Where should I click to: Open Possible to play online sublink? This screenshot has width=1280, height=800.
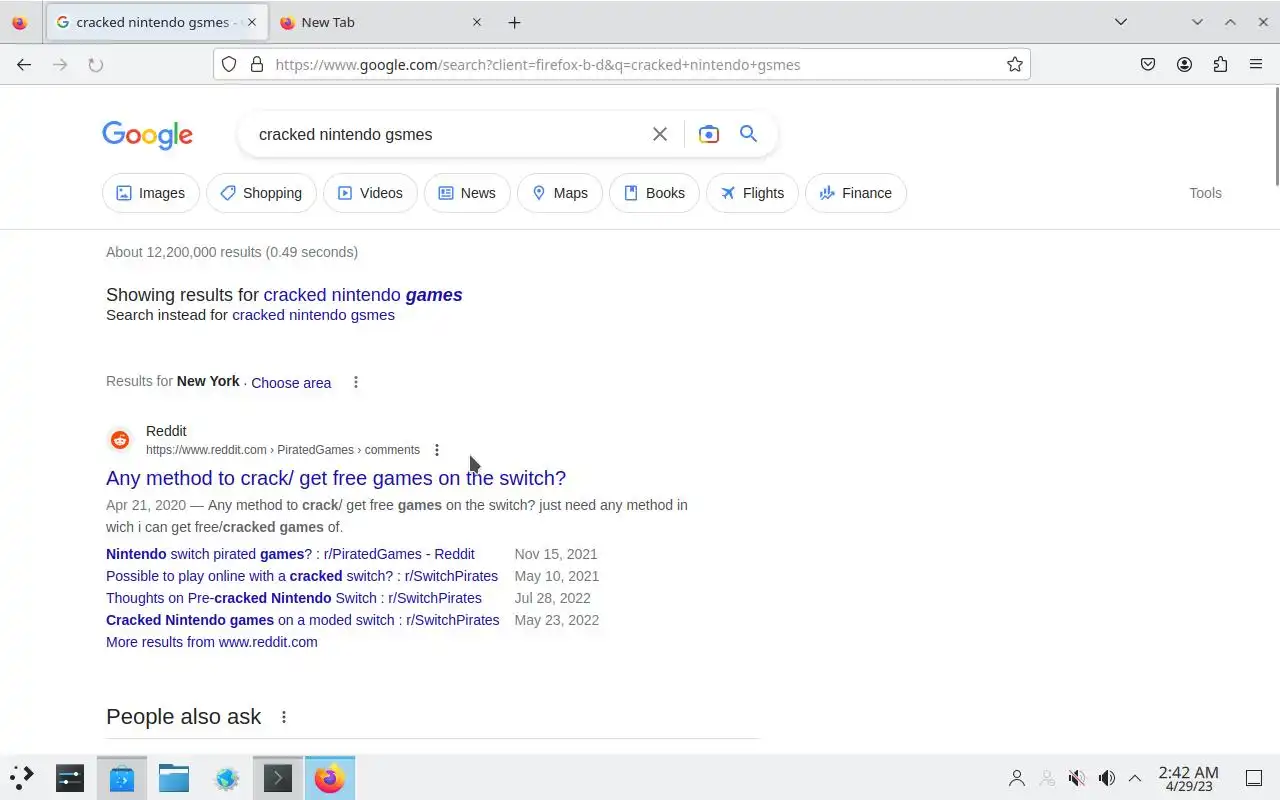click(302, 576)
